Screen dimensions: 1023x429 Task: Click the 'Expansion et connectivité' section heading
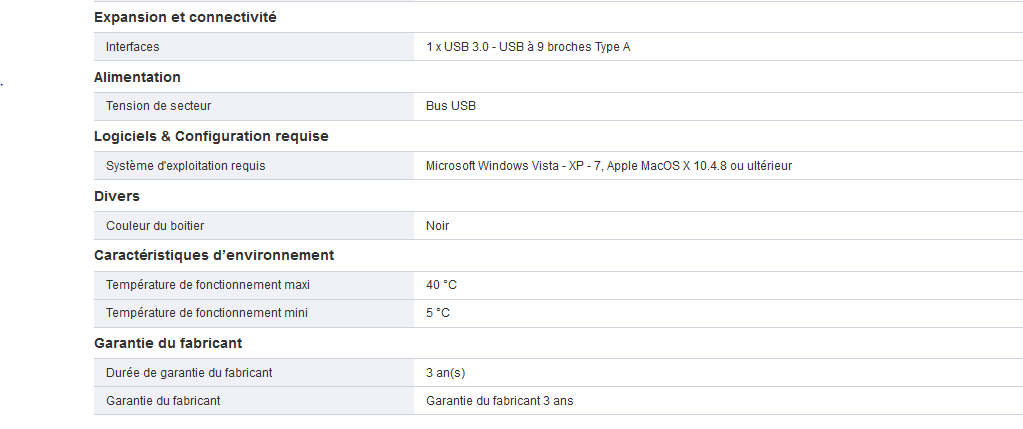pyautogui.click(x=185, y=17)
